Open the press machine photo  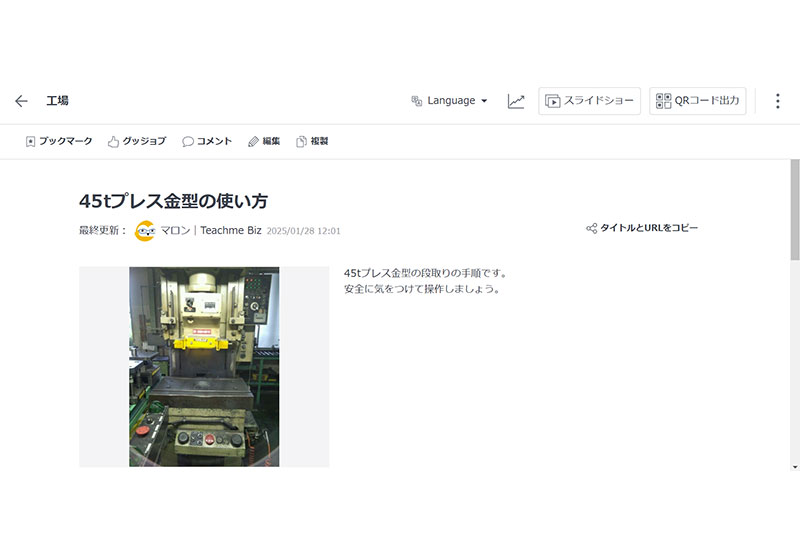click(204, 366)
